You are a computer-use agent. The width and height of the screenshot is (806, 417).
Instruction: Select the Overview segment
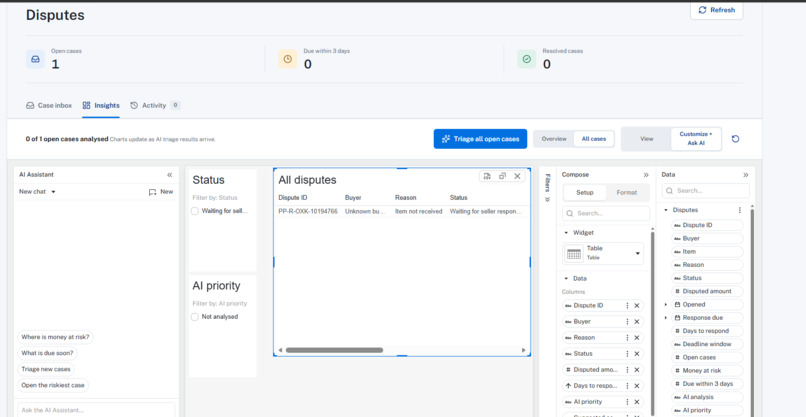(x=554, y=139)
